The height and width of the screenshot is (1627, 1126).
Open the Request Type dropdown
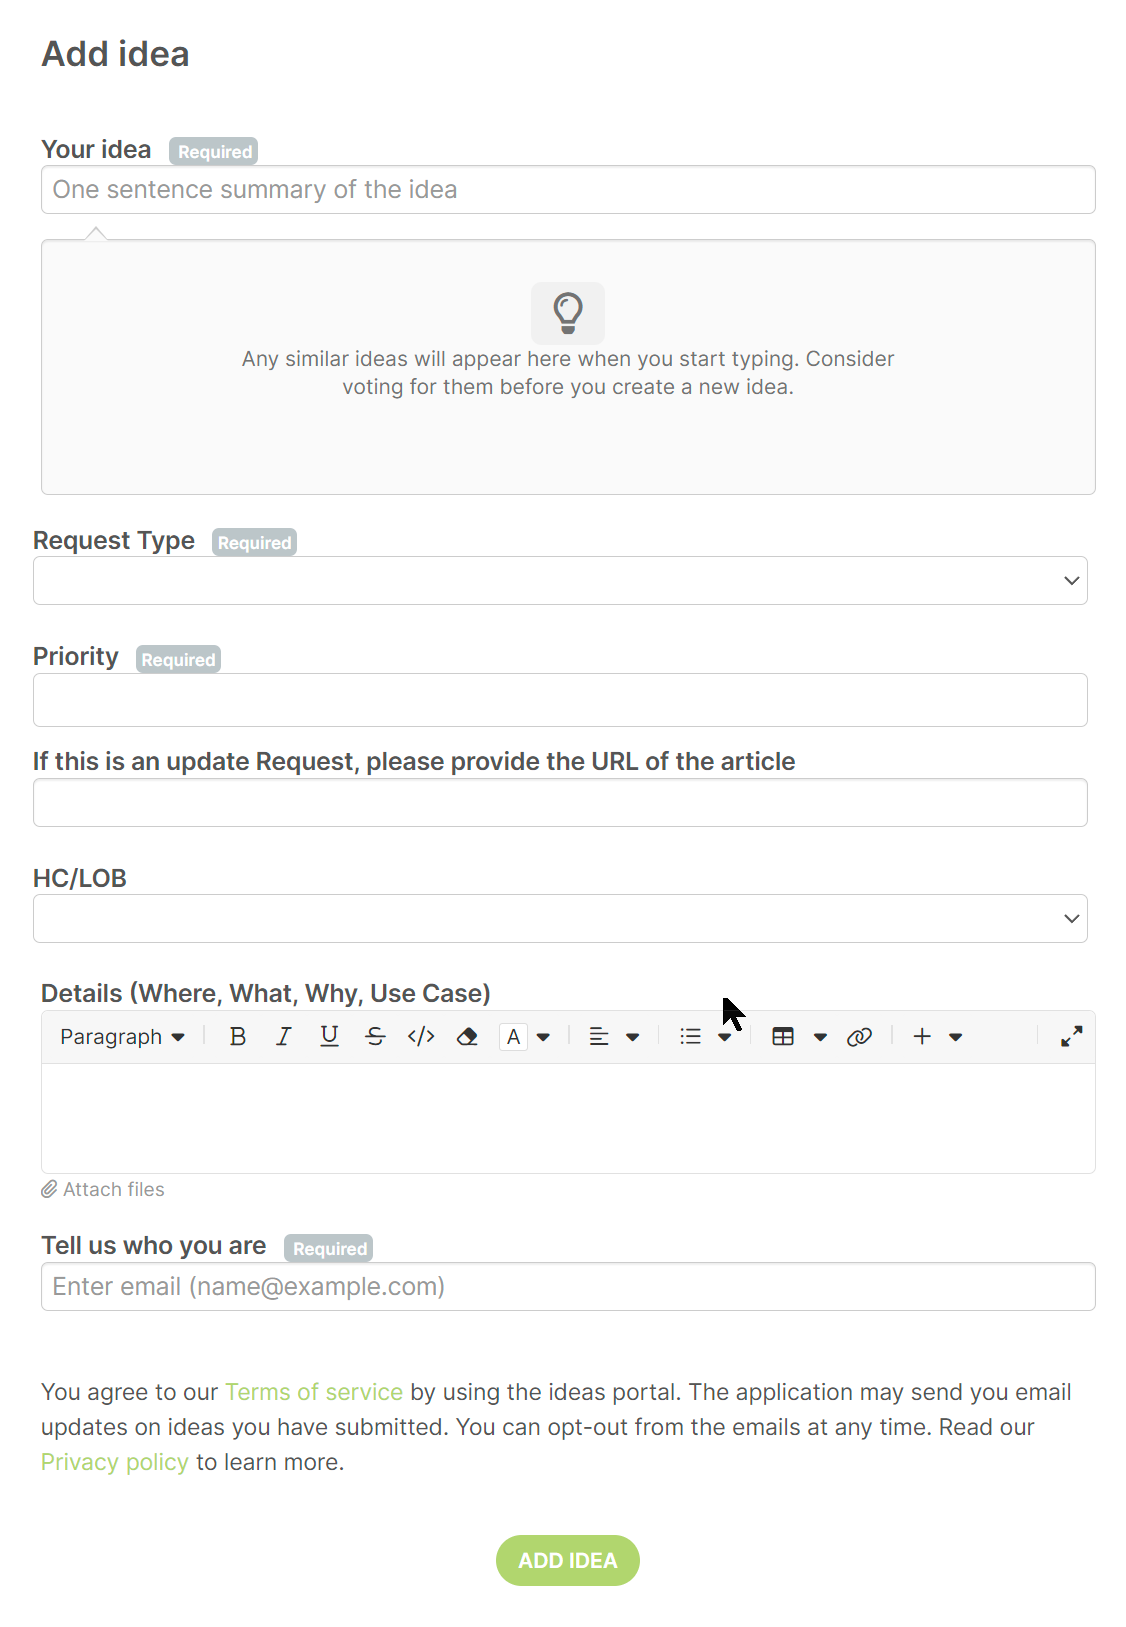pos(560,581)
